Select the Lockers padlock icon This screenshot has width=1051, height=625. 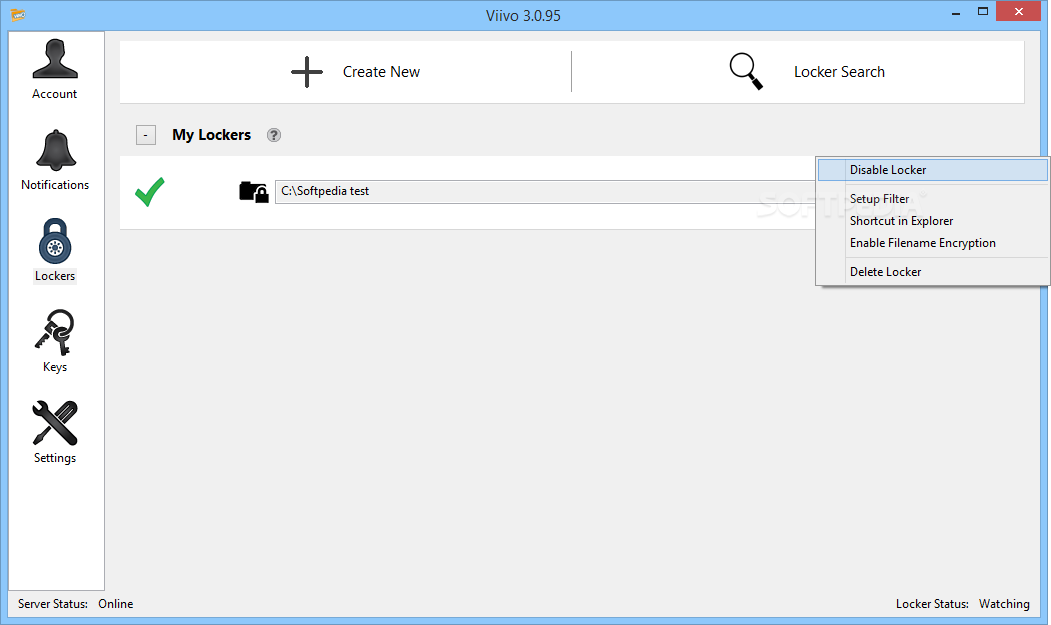click(55, 241)
